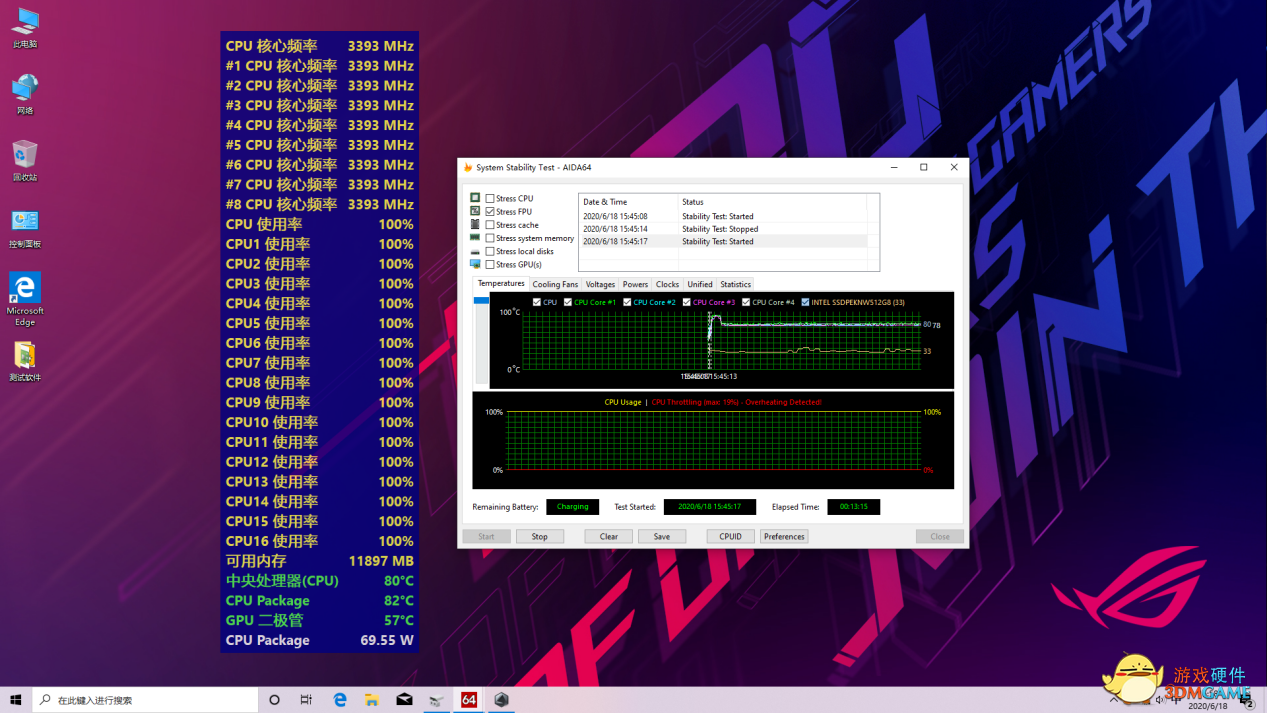Toggle the CPU Core #1 graph checkbox
The image size is (1267, 713).
pyautogui.click(x=568, y=302)
